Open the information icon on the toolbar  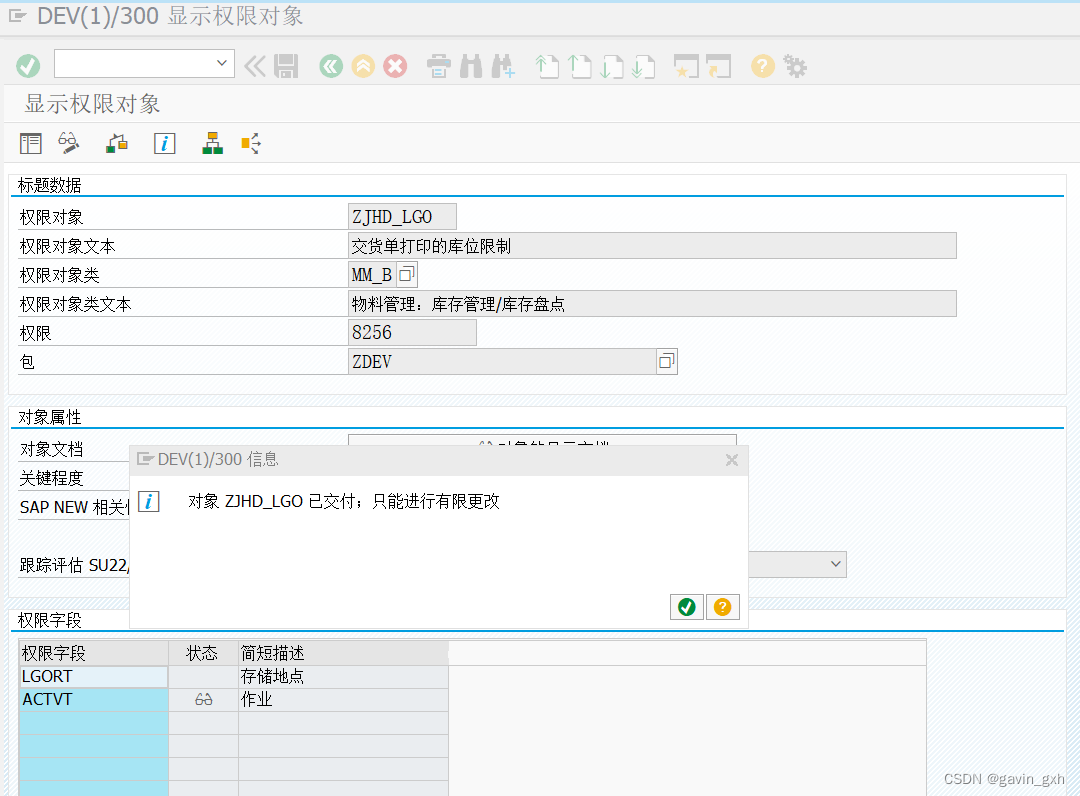(x=164, y=143)
